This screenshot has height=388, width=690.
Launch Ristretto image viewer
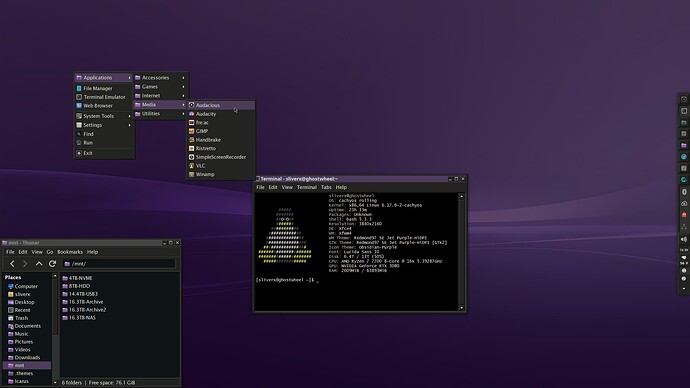coord(221,148)
